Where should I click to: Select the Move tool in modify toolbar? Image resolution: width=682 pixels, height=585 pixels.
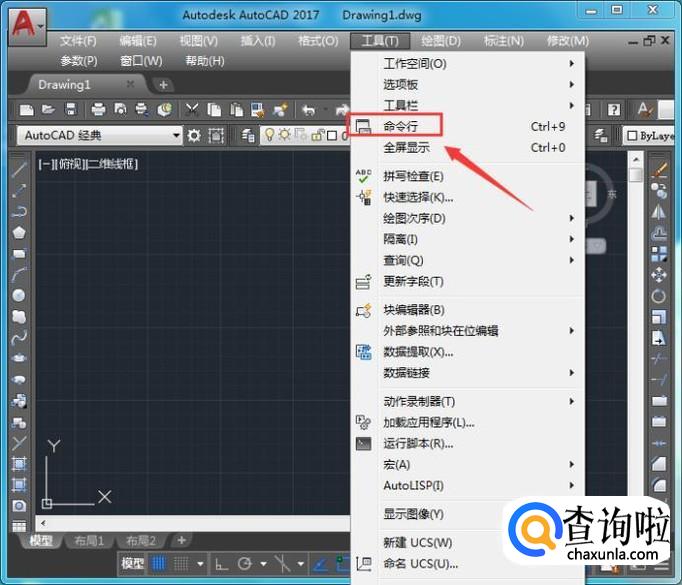point(659,275)
